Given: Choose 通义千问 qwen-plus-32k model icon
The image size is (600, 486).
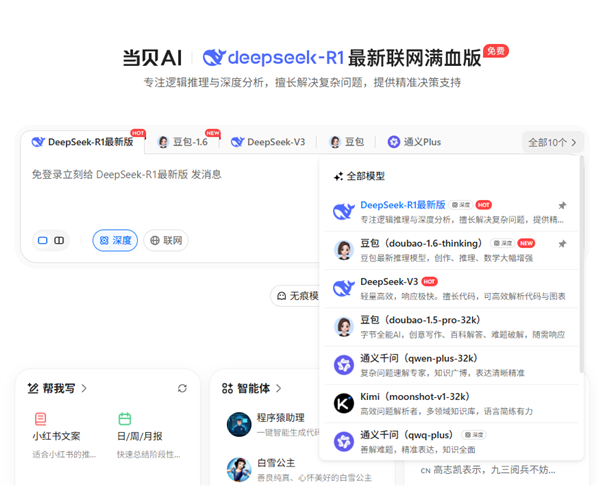Looking at the screenshot, I should (343, 364).
